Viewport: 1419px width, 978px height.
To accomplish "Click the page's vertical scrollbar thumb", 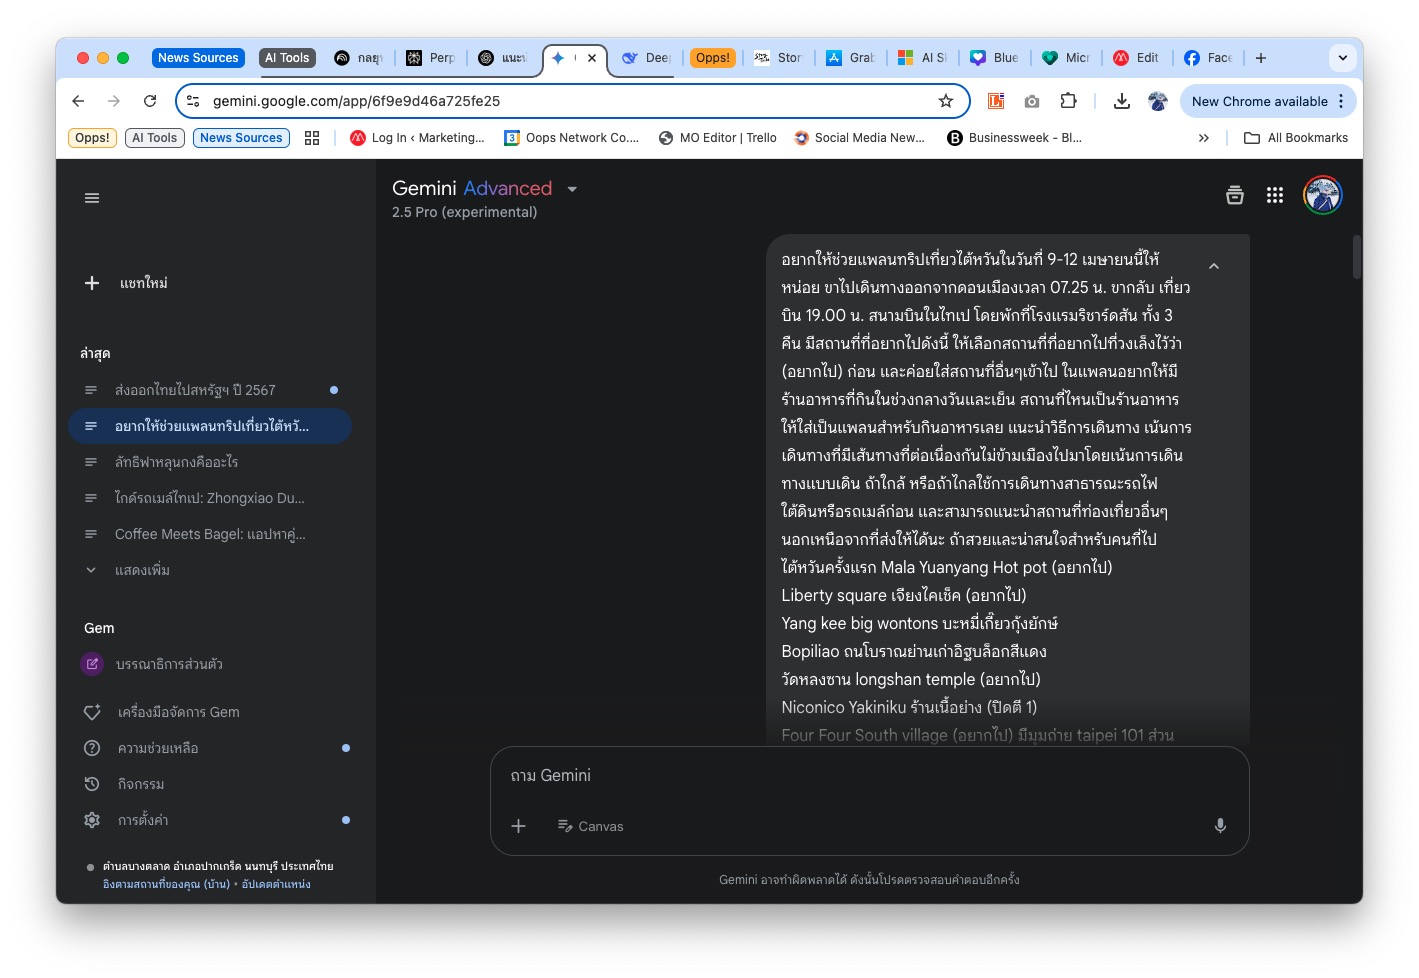I will pyautogui.click(x=1357, y=257).
